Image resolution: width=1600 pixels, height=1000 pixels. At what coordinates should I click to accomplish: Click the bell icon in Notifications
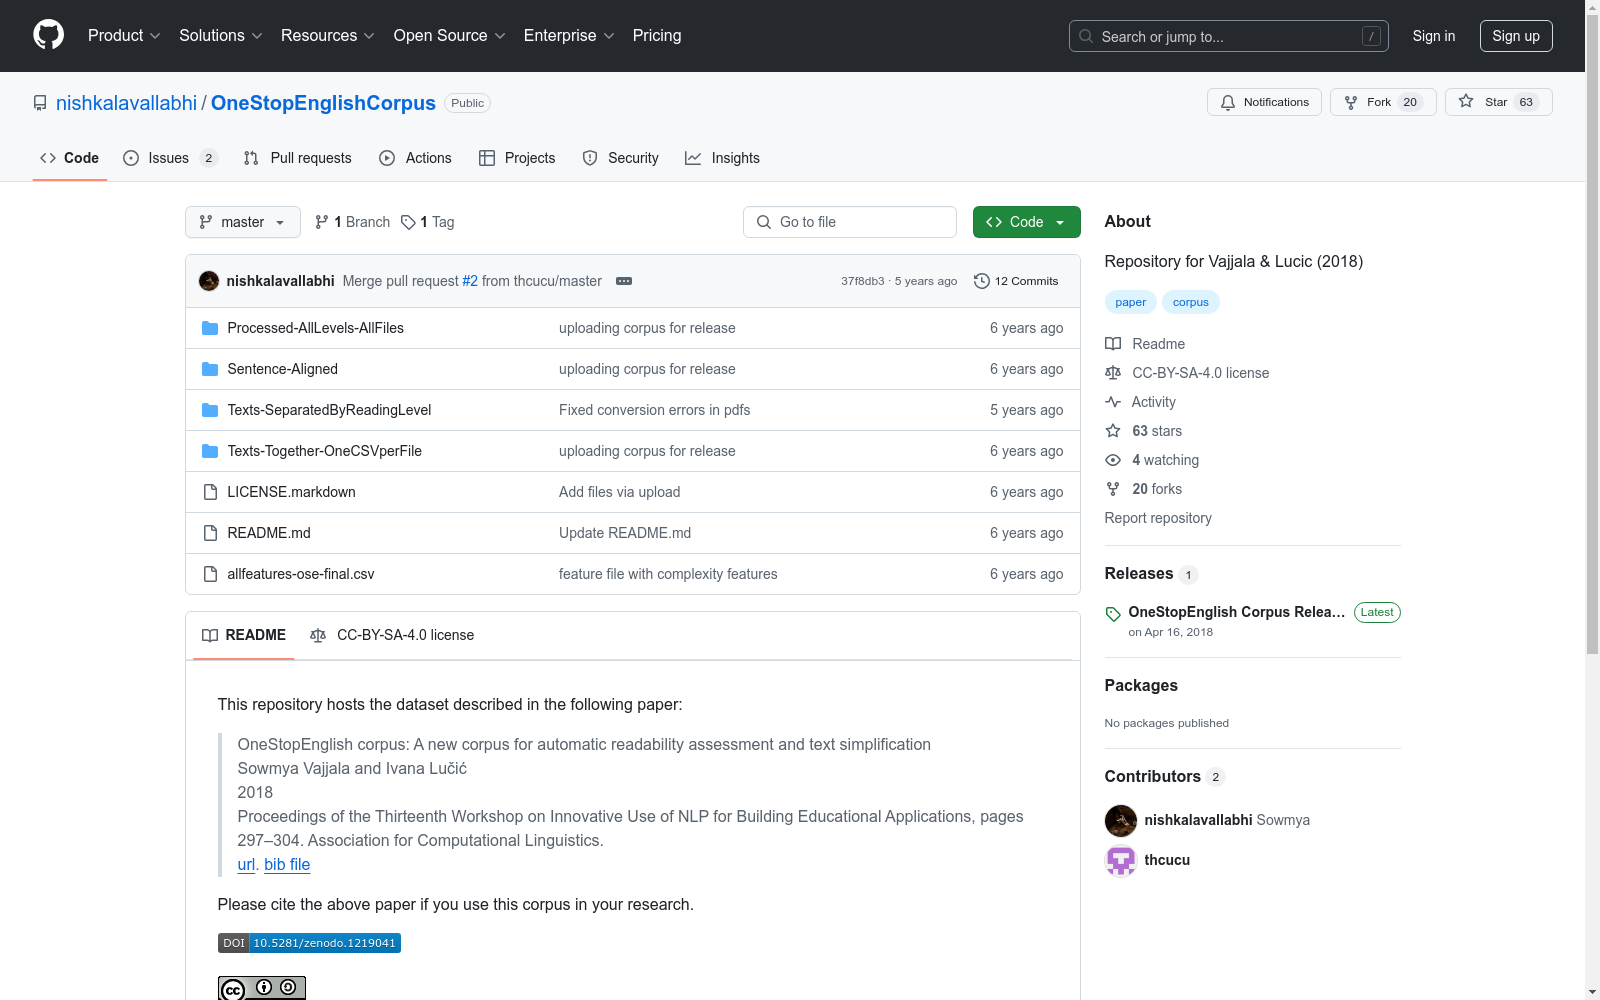click(1228, 102)
